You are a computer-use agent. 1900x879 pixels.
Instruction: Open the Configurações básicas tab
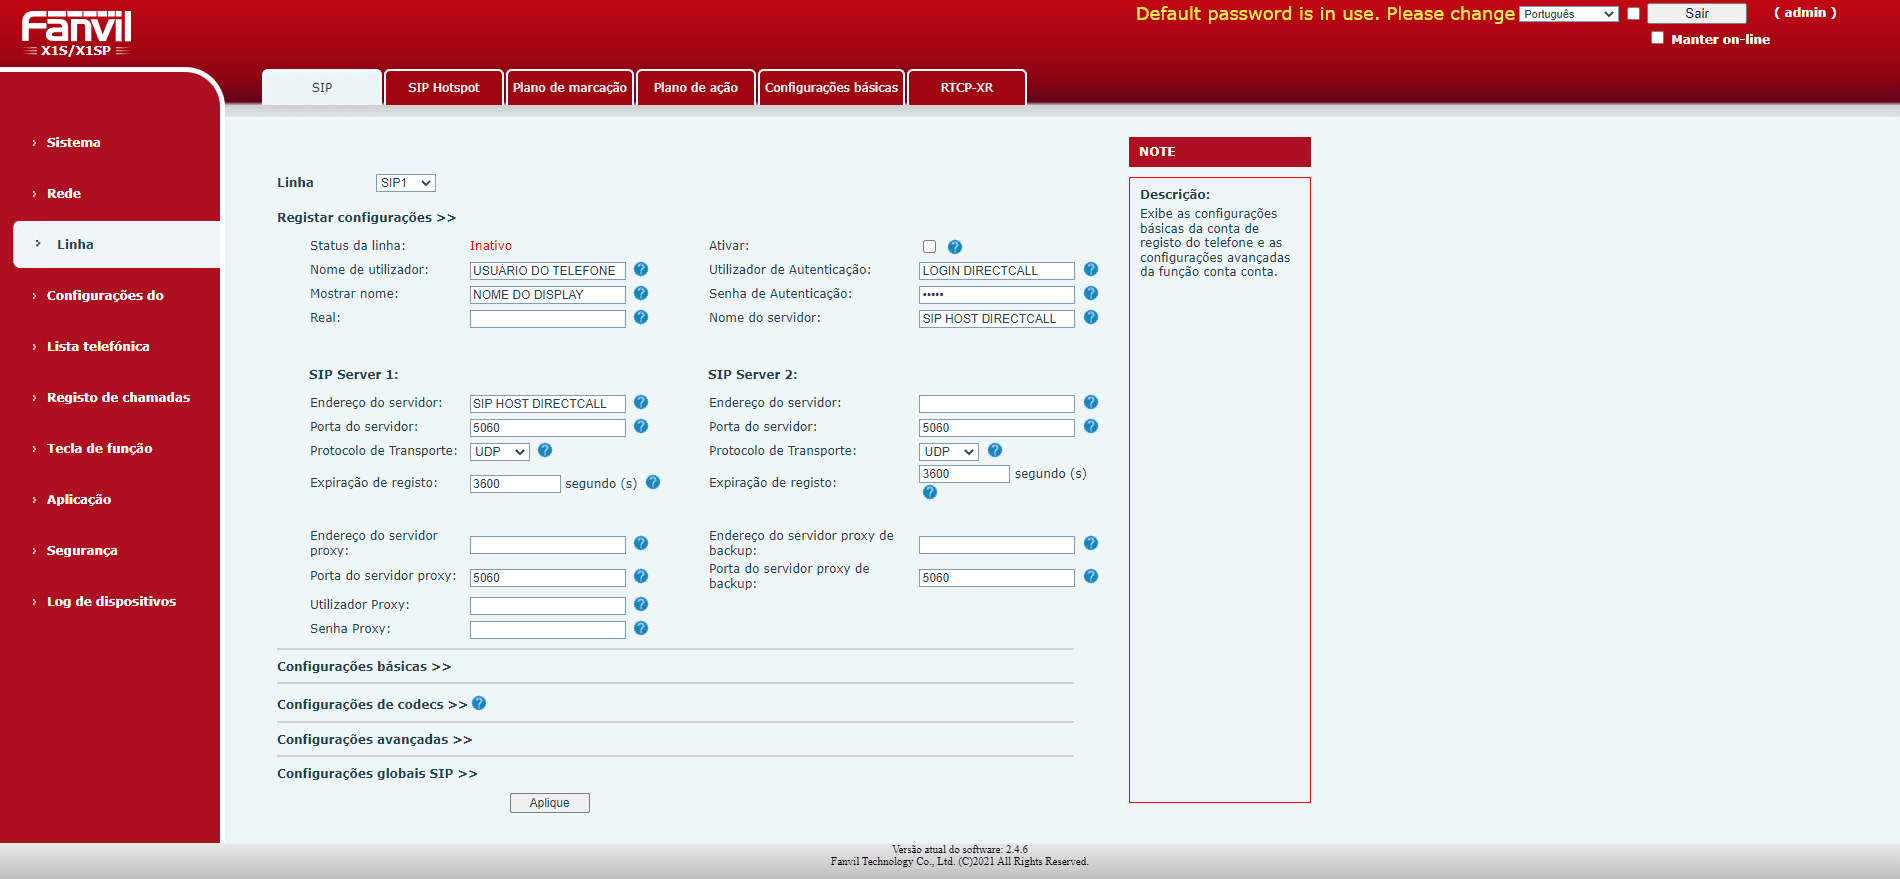point(832,88)
